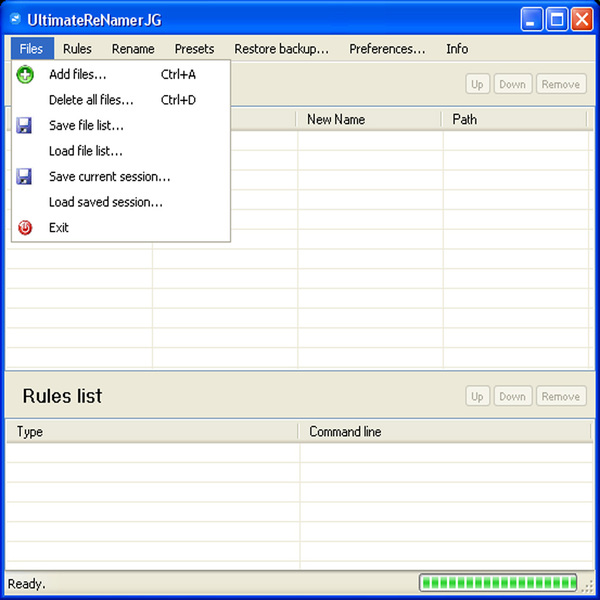Screen dimensions: 600x600
Task: Click the green progress bar in status bar
Action: 498,583
